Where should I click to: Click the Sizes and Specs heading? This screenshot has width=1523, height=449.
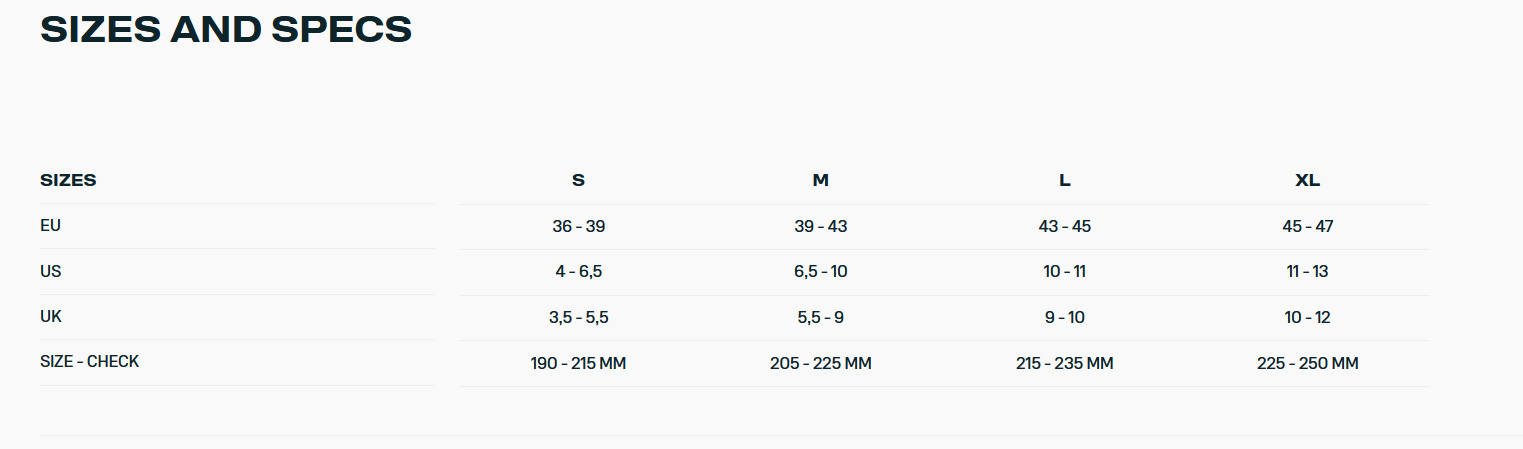point(226,29)
